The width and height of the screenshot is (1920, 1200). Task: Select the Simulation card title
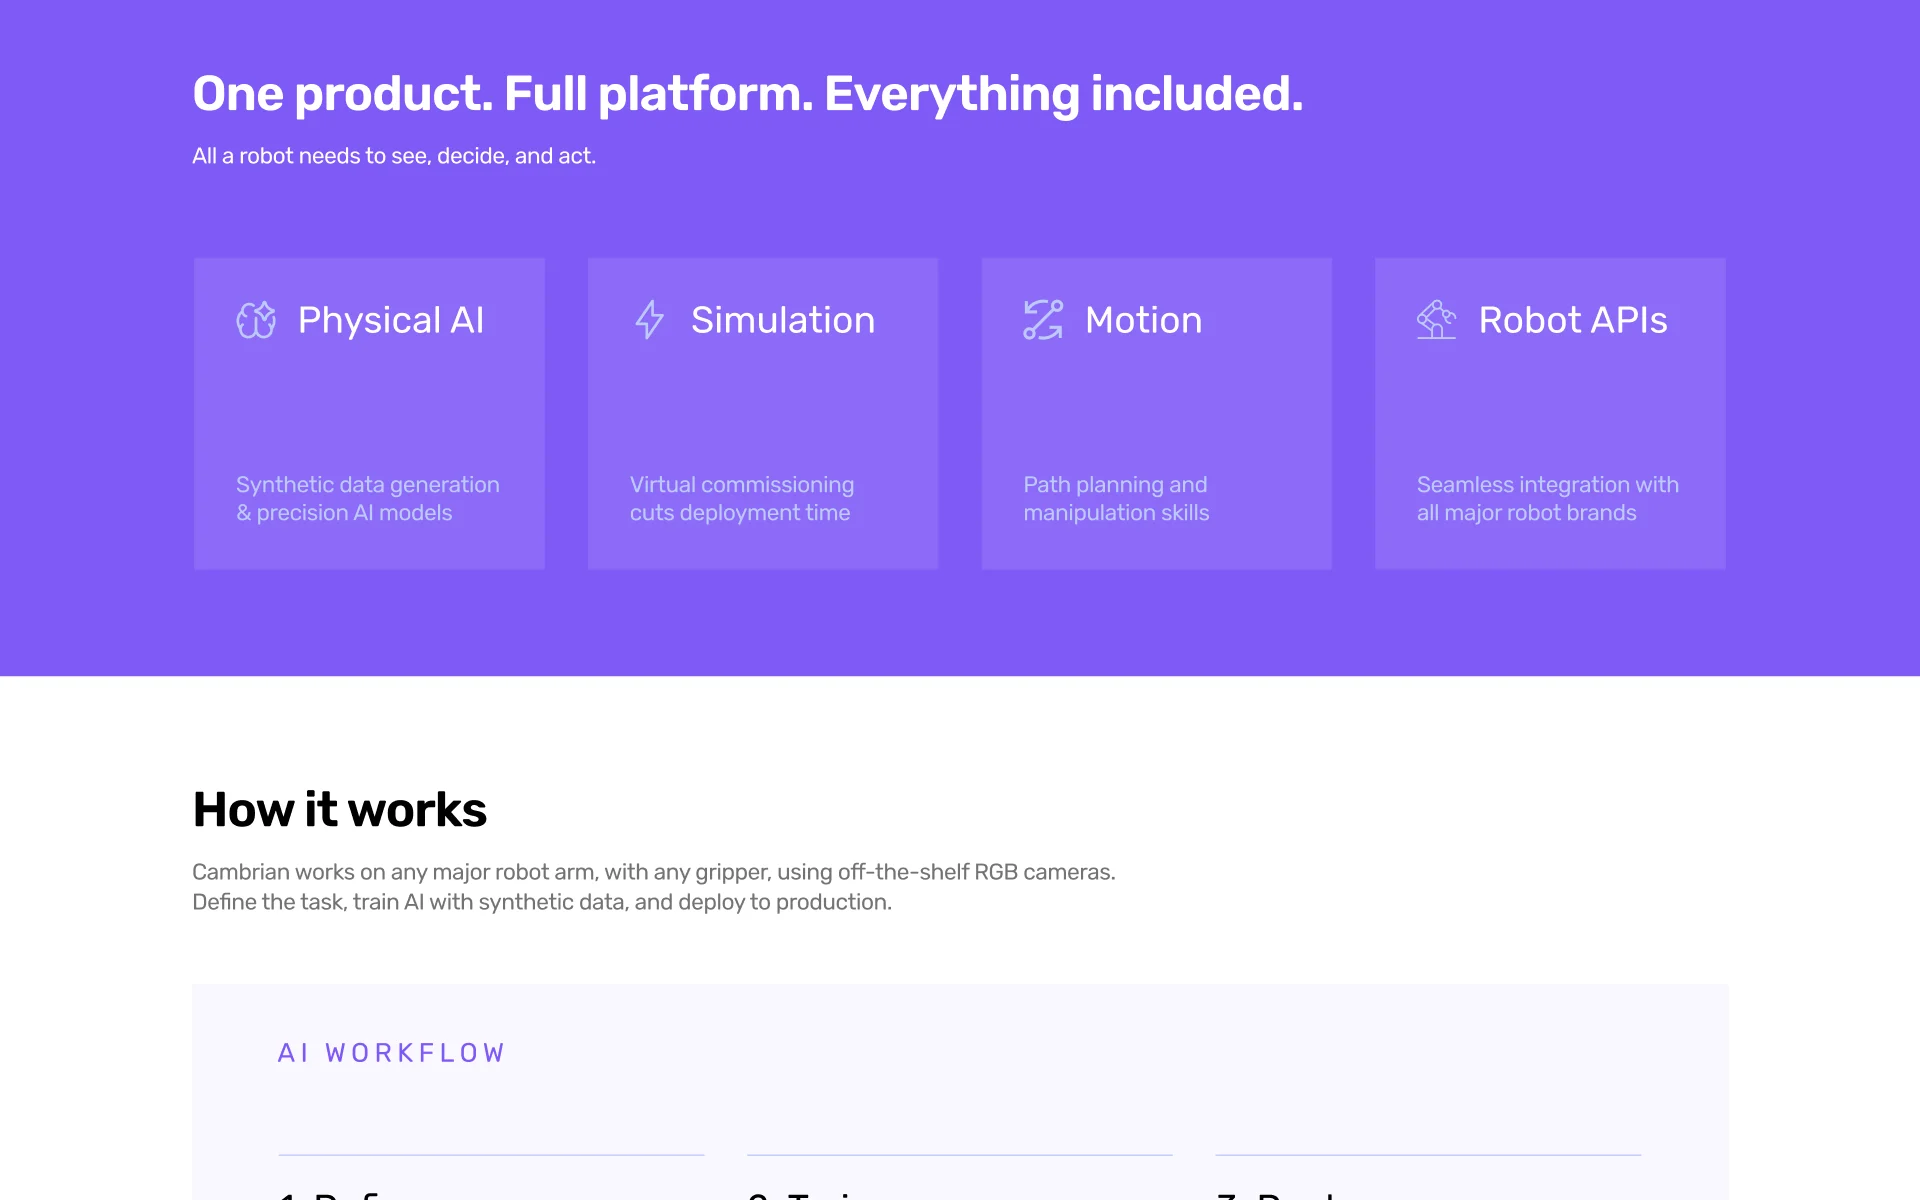pyautogui.click(x=783, y=320)
